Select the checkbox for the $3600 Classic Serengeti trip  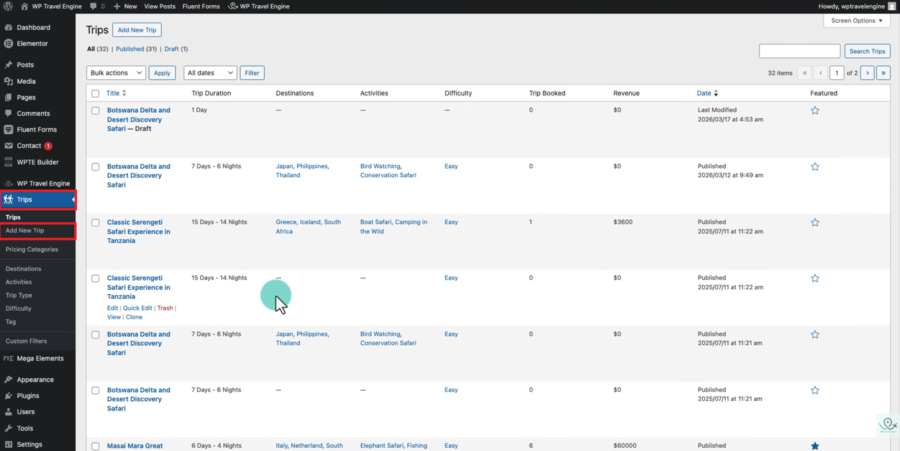click(x=95, y=223)
